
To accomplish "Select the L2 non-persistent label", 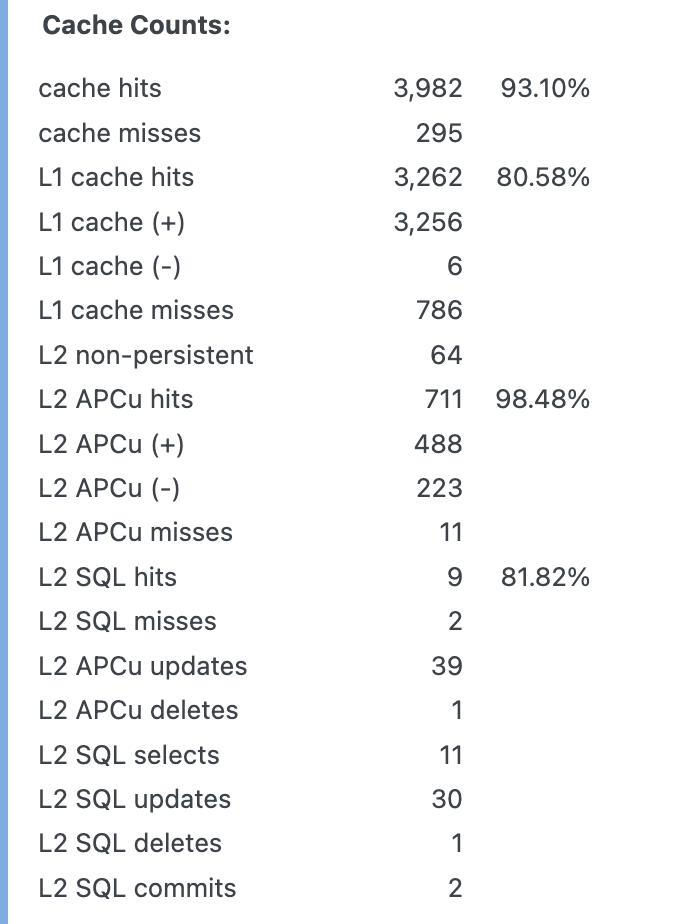I will click(x=146, y=355).
